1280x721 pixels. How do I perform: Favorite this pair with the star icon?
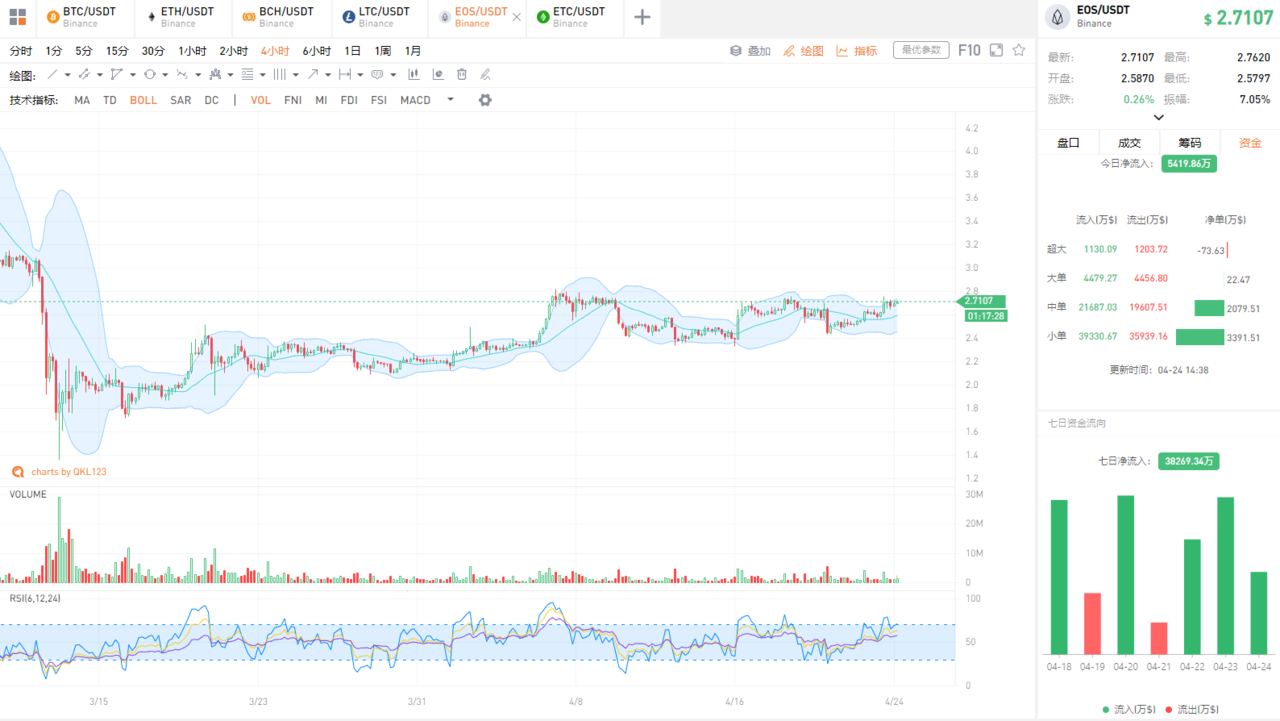click(x=1019, y=50)
